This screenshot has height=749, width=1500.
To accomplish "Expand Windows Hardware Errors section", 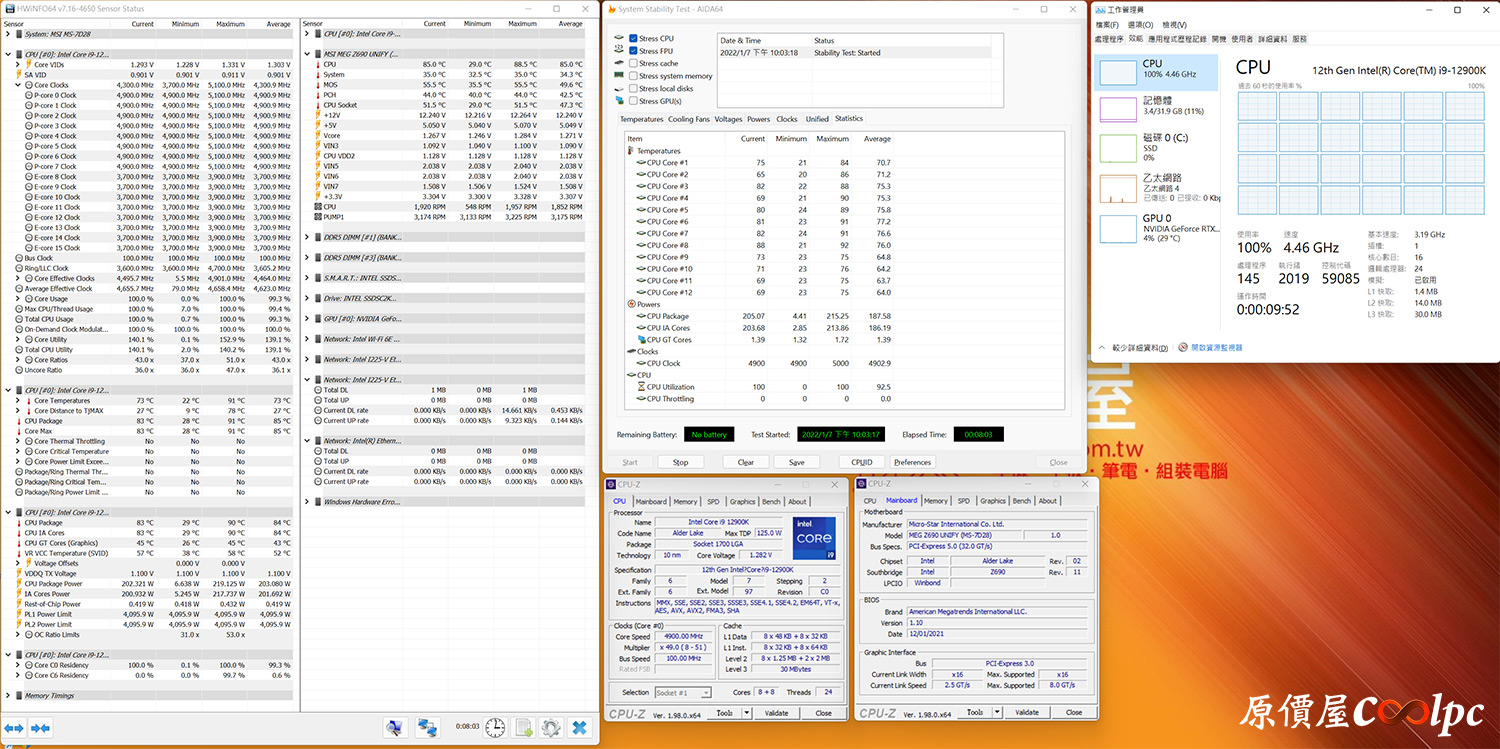I will coord(307,502).
